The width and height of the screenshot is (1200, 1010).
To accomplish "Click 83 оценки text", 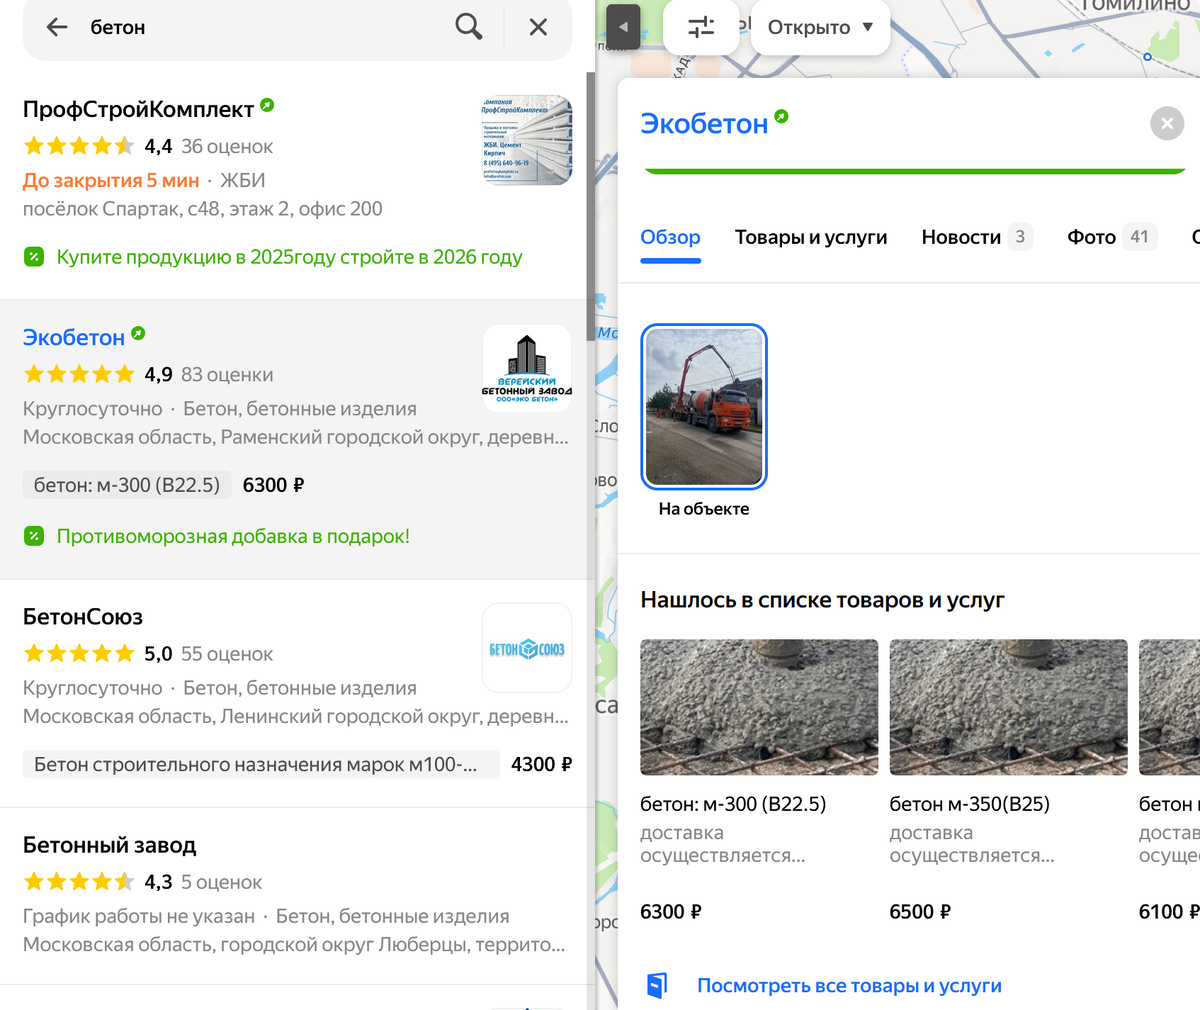I will (x=227, y=375).
